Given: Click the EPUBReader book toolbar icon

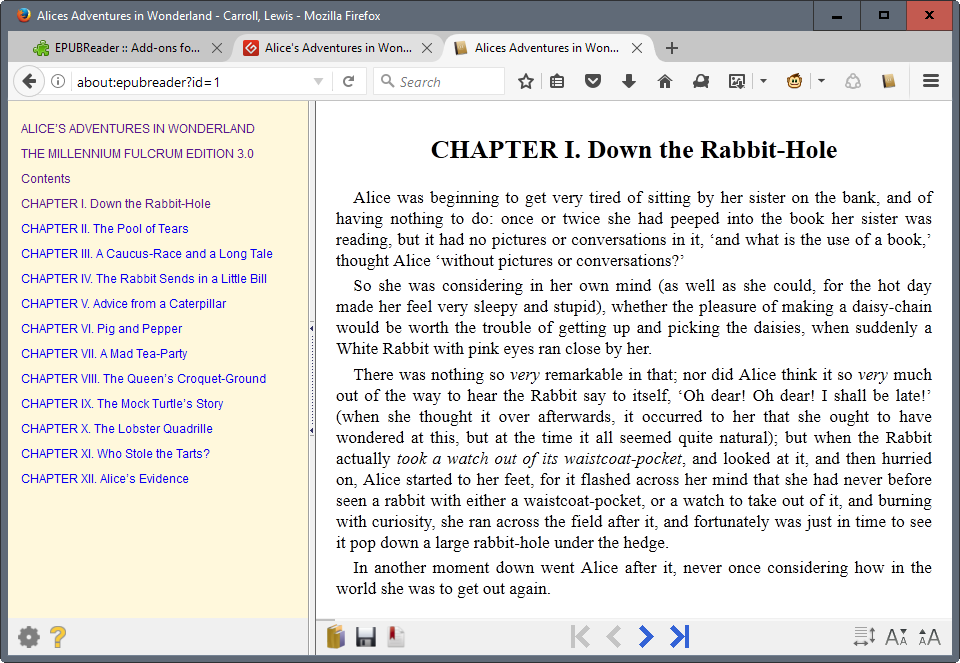Looking at the screenshot, I should 888,81.
